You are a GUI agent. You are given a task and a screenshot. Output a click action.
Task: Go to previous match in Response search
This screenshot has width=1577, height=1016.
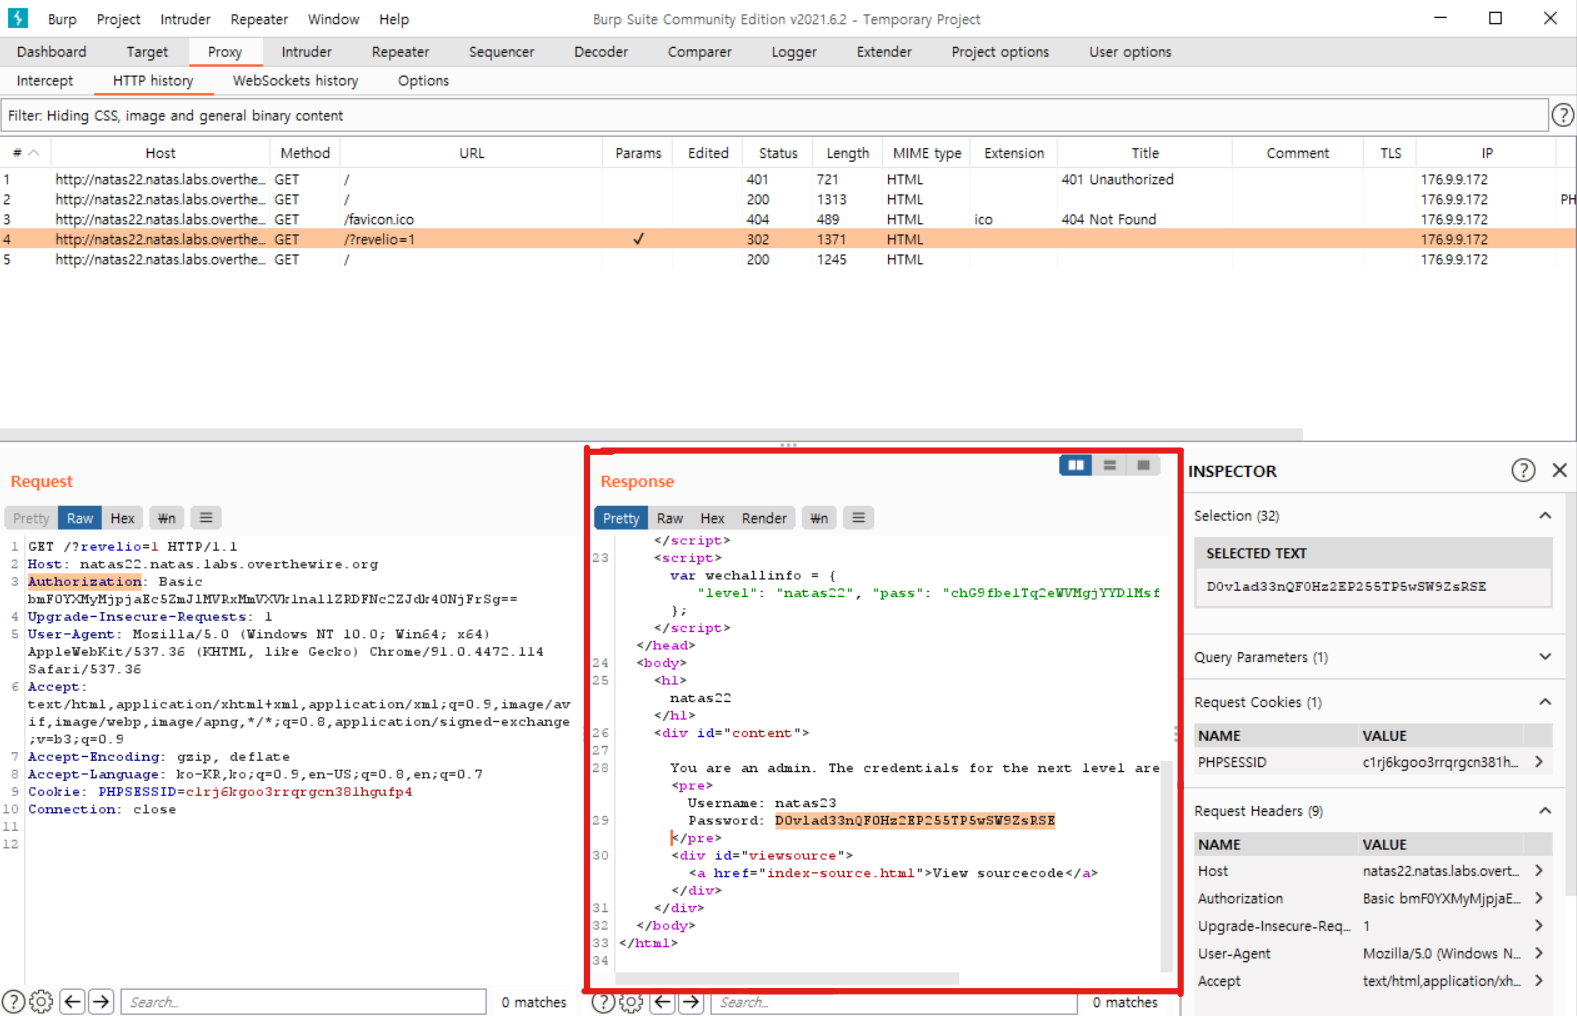[662, 1002]
